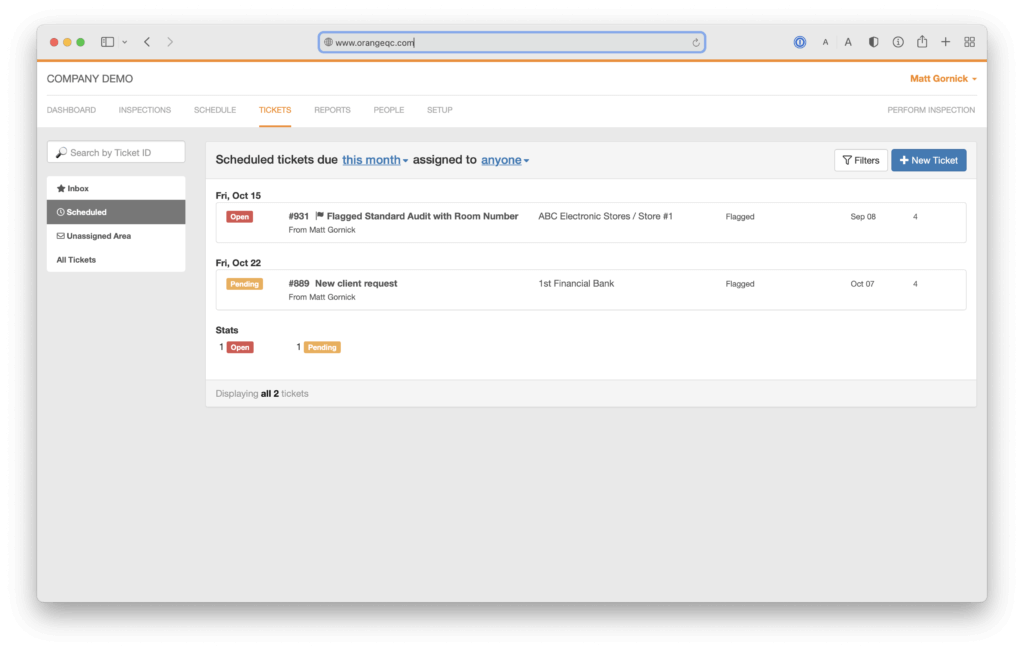Switch to the Inspections tab
Screen dimensions: 1024x651
(144, 110)
